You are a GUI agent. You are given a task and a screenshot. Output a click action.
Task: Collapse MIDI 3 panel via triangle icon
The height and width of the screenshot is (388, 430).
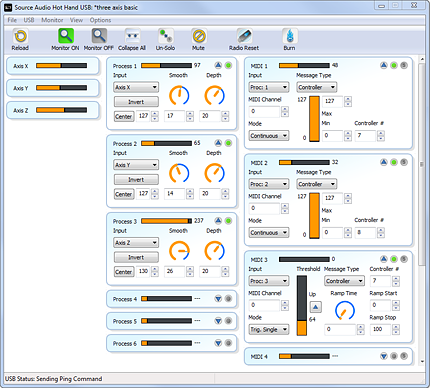point(384,259)
